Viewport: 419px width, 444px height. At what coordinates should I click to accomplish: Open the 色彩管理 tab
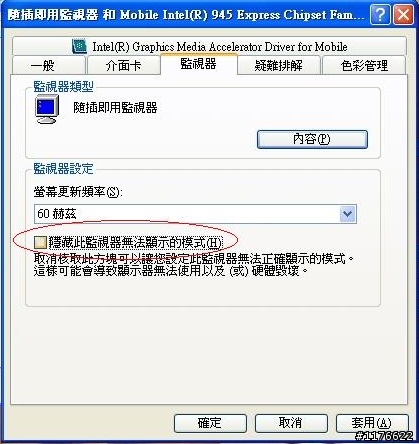[364, 65]
